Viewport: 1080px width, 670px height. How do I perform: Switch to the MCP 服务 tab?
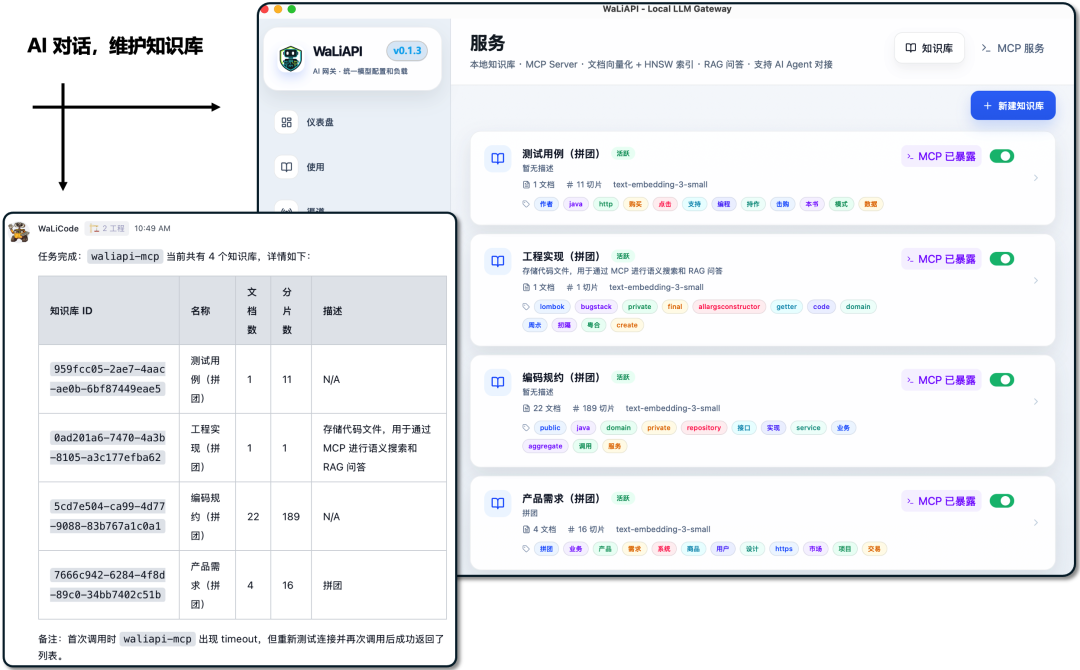(x=1012, y=48)
